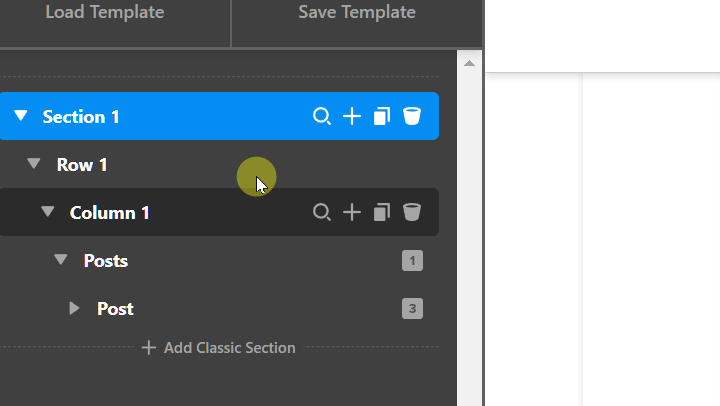Expand the Post element arrow
720x406 pixels.
pos(74,308)
